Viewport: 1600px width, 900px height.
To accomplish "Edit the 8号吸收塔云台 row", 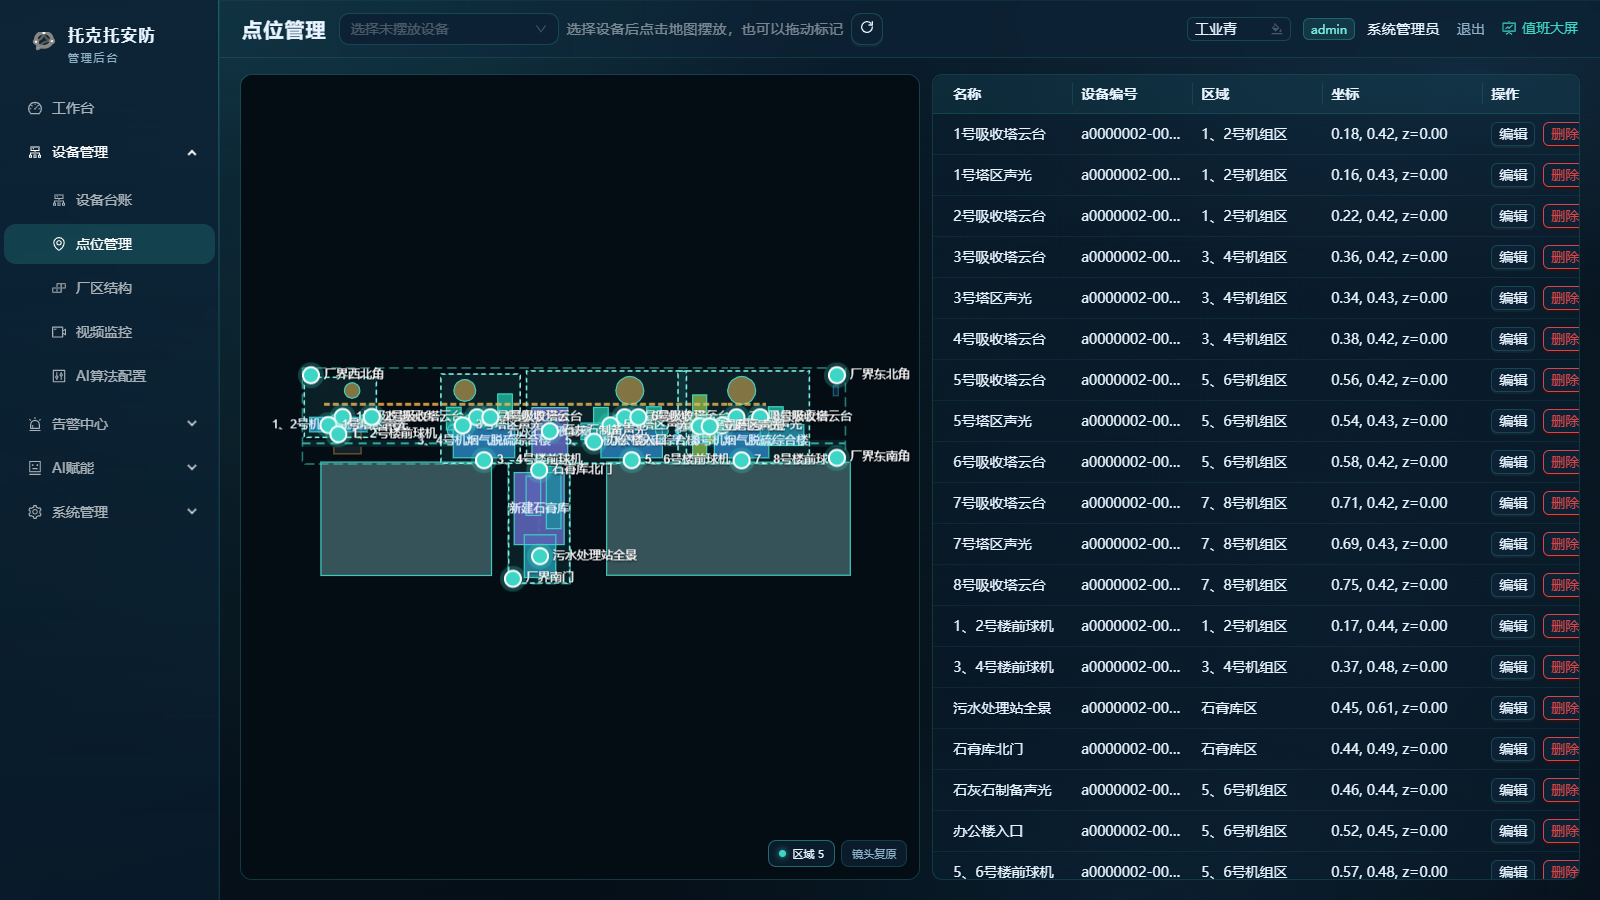I will [x=1513, y=585].
